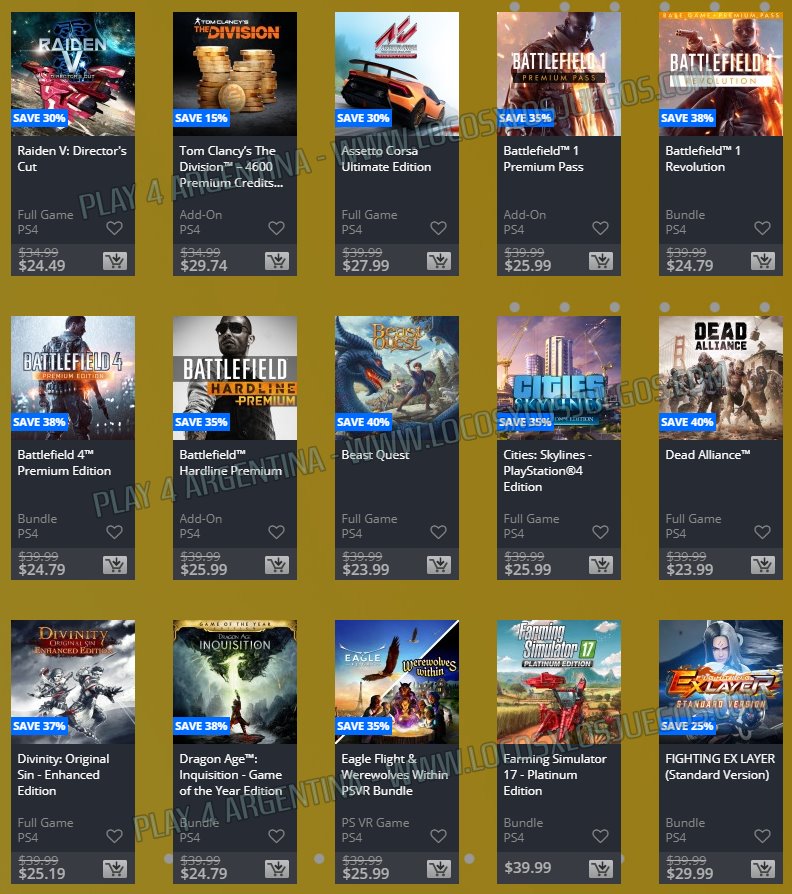This screenshot has height=894, width=792.
Task: Toggle wishlist heart on Battlefield 1 Premium Pass
Action: (600, 228)
